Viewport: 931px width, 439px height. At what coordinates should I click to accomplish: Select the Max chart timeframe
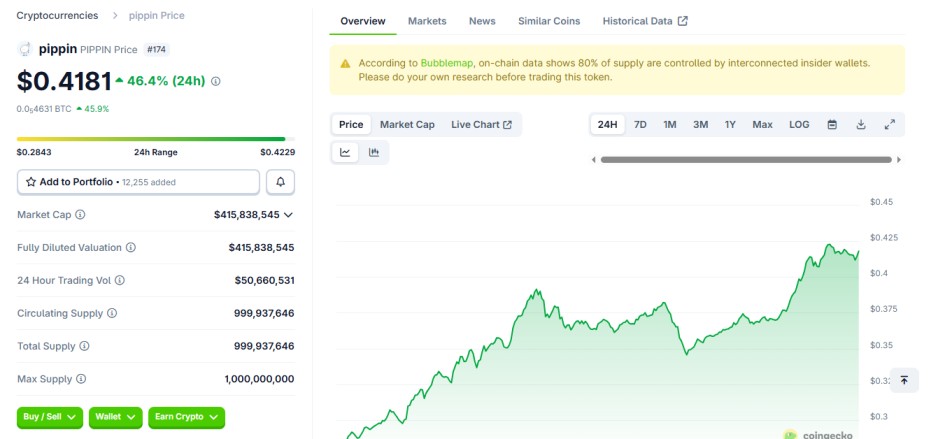tap(762, 125)
